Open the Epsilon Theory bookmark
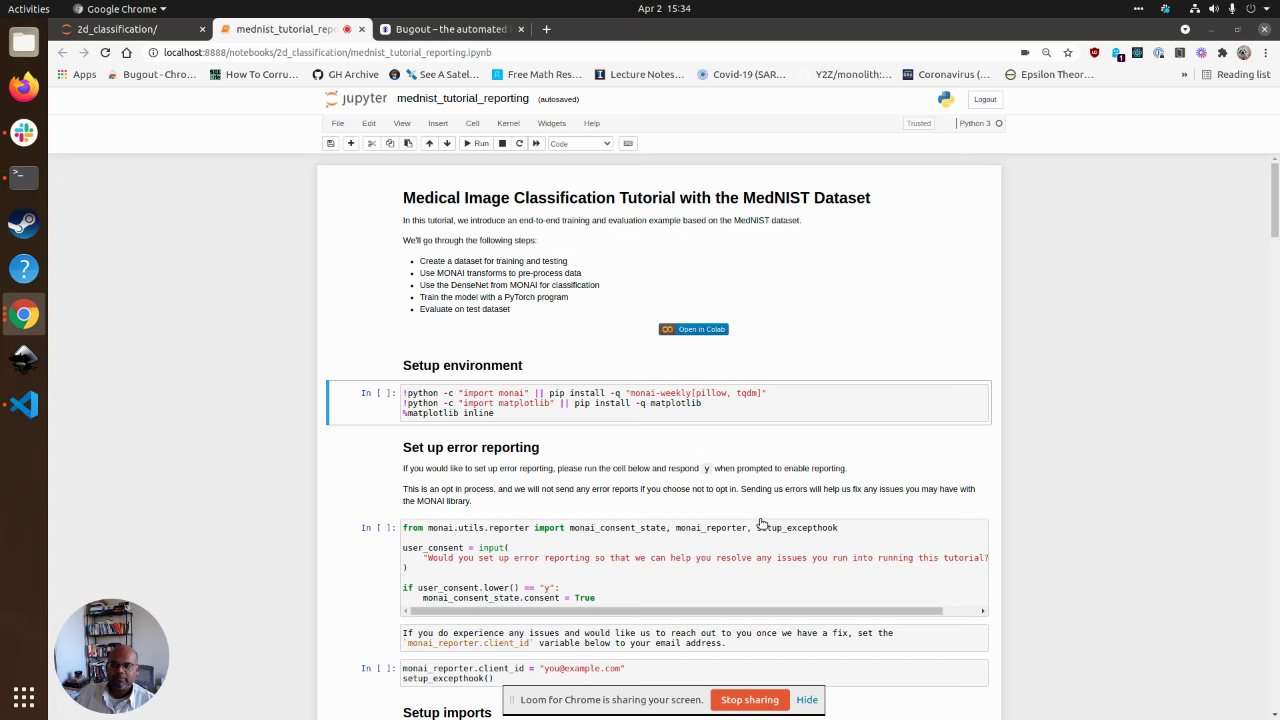The height and width of the screenshot is (720, 1280). pyautogui.click(x=1049, y=74)
